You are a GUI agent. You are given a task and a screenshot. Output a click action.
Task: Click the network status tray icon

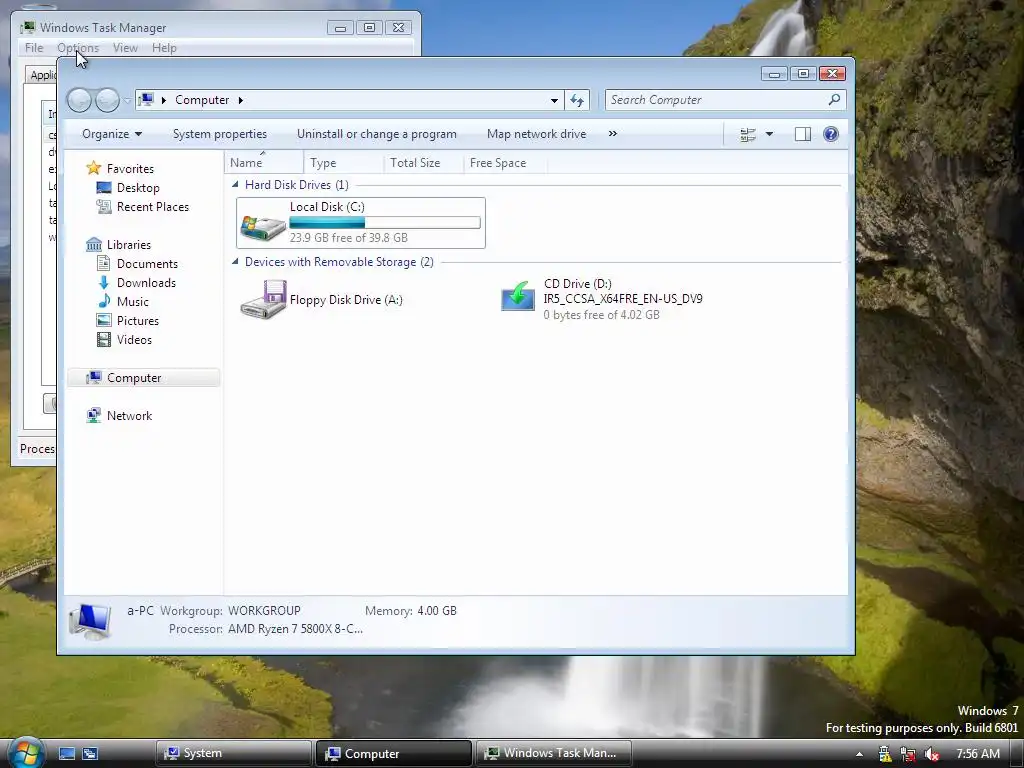(908, 754)
